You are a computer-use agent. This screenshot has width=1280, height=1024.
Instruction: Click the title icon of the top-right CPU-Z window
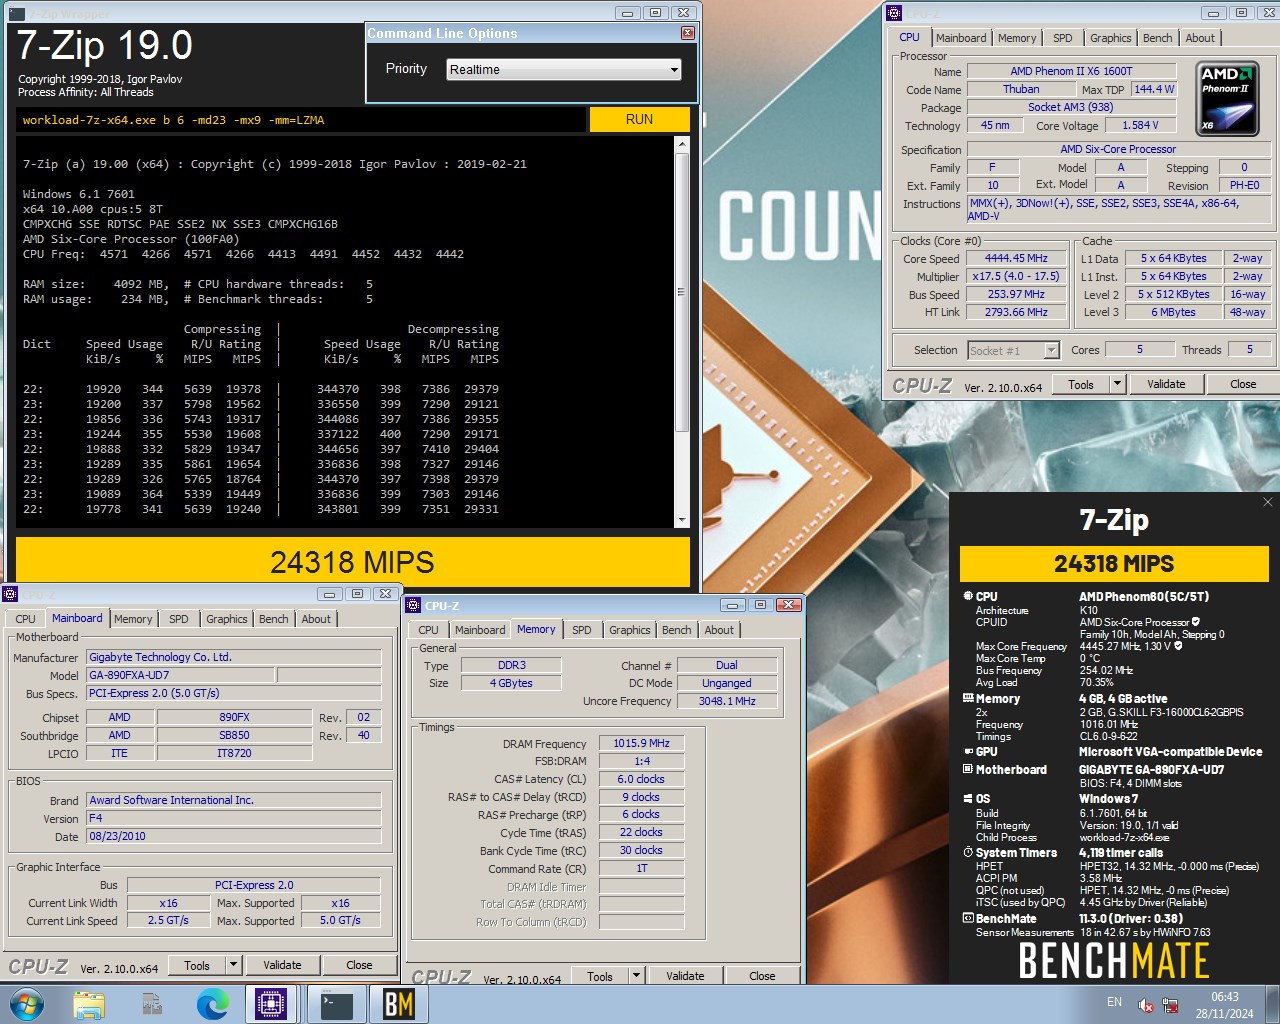894,13
